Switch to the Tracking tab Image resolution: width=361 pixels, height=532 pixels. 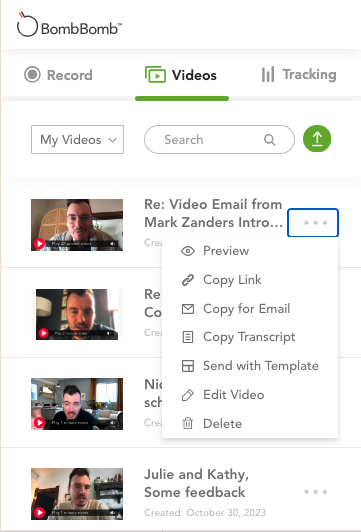[x=299, y=75]
